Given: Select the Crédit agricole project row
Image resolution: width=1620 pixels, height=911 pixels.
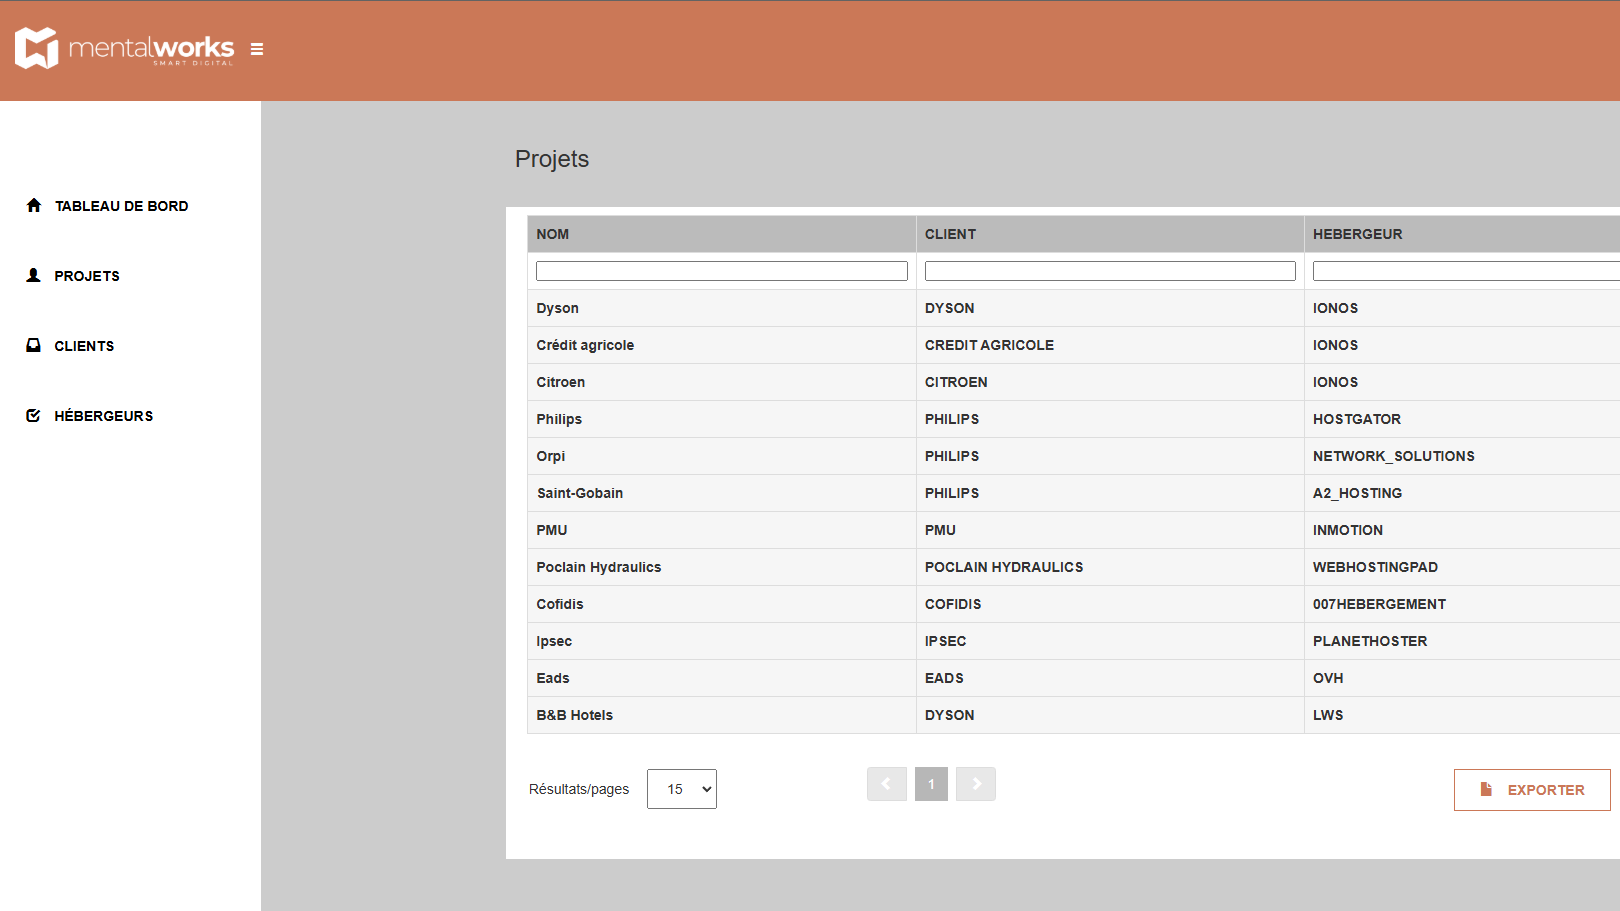Looking at the screenshot, I should 1074,345.
